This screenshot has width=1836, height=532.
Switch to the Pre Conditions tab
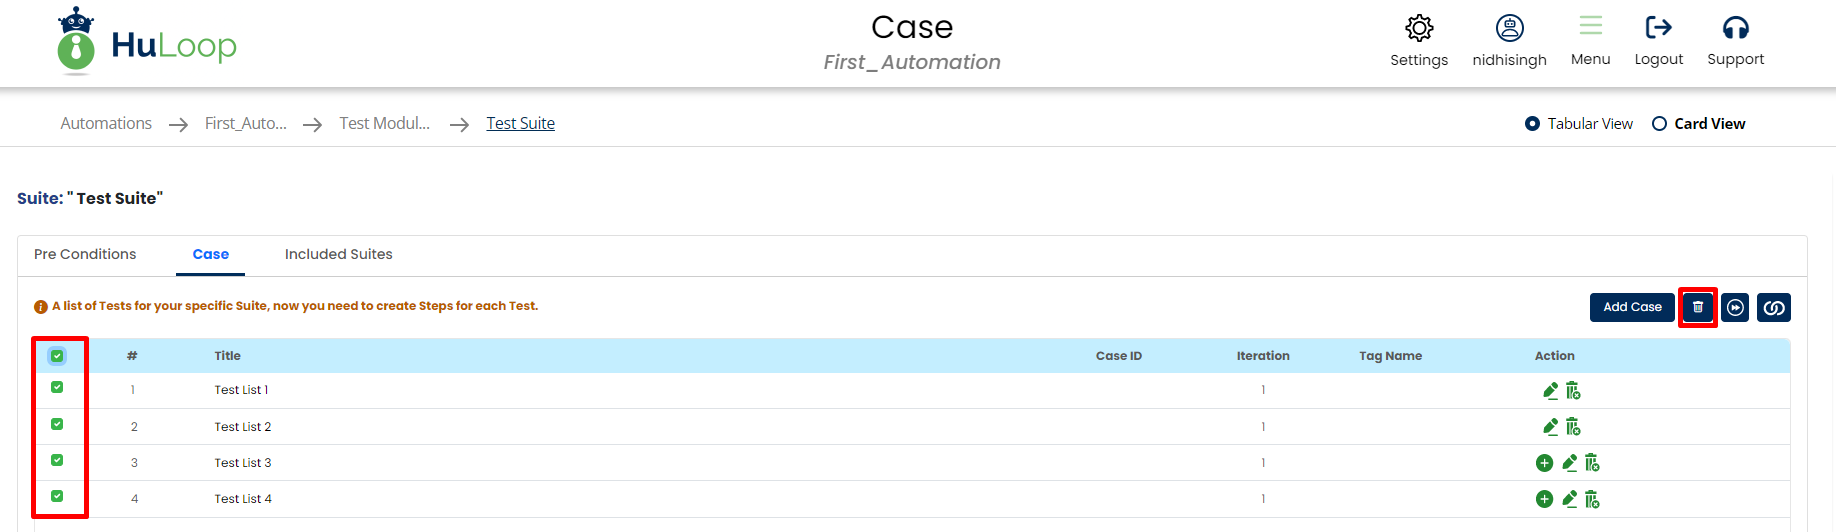pyautogui.click(x=85, y=254)
